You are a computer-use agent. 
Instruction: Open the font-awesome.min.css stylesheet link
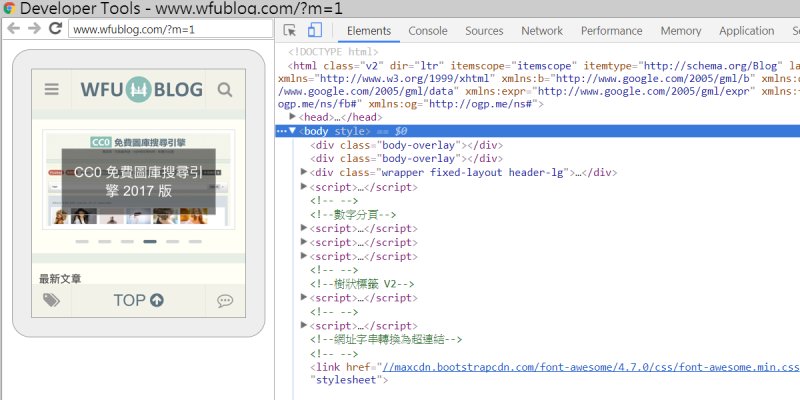pyautogui.click(x=590, y=367)
